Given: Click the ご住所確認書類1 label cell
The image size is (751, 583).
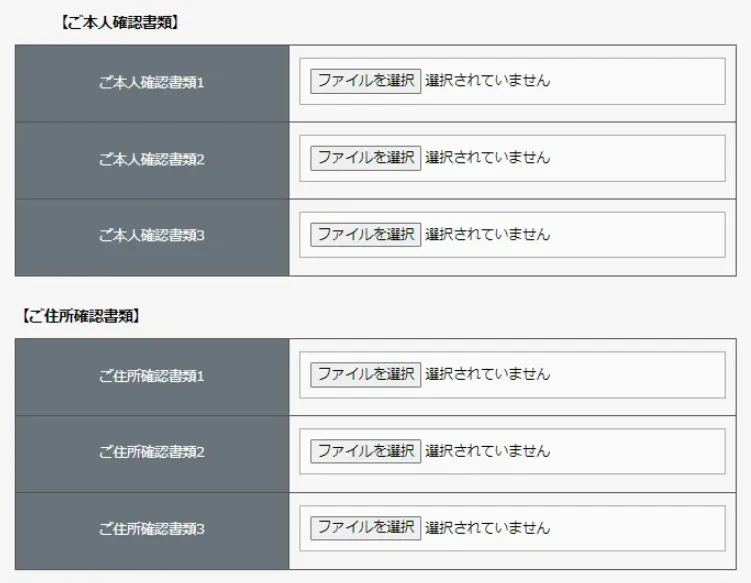Looking at the screenshot, I should (152, 376).
